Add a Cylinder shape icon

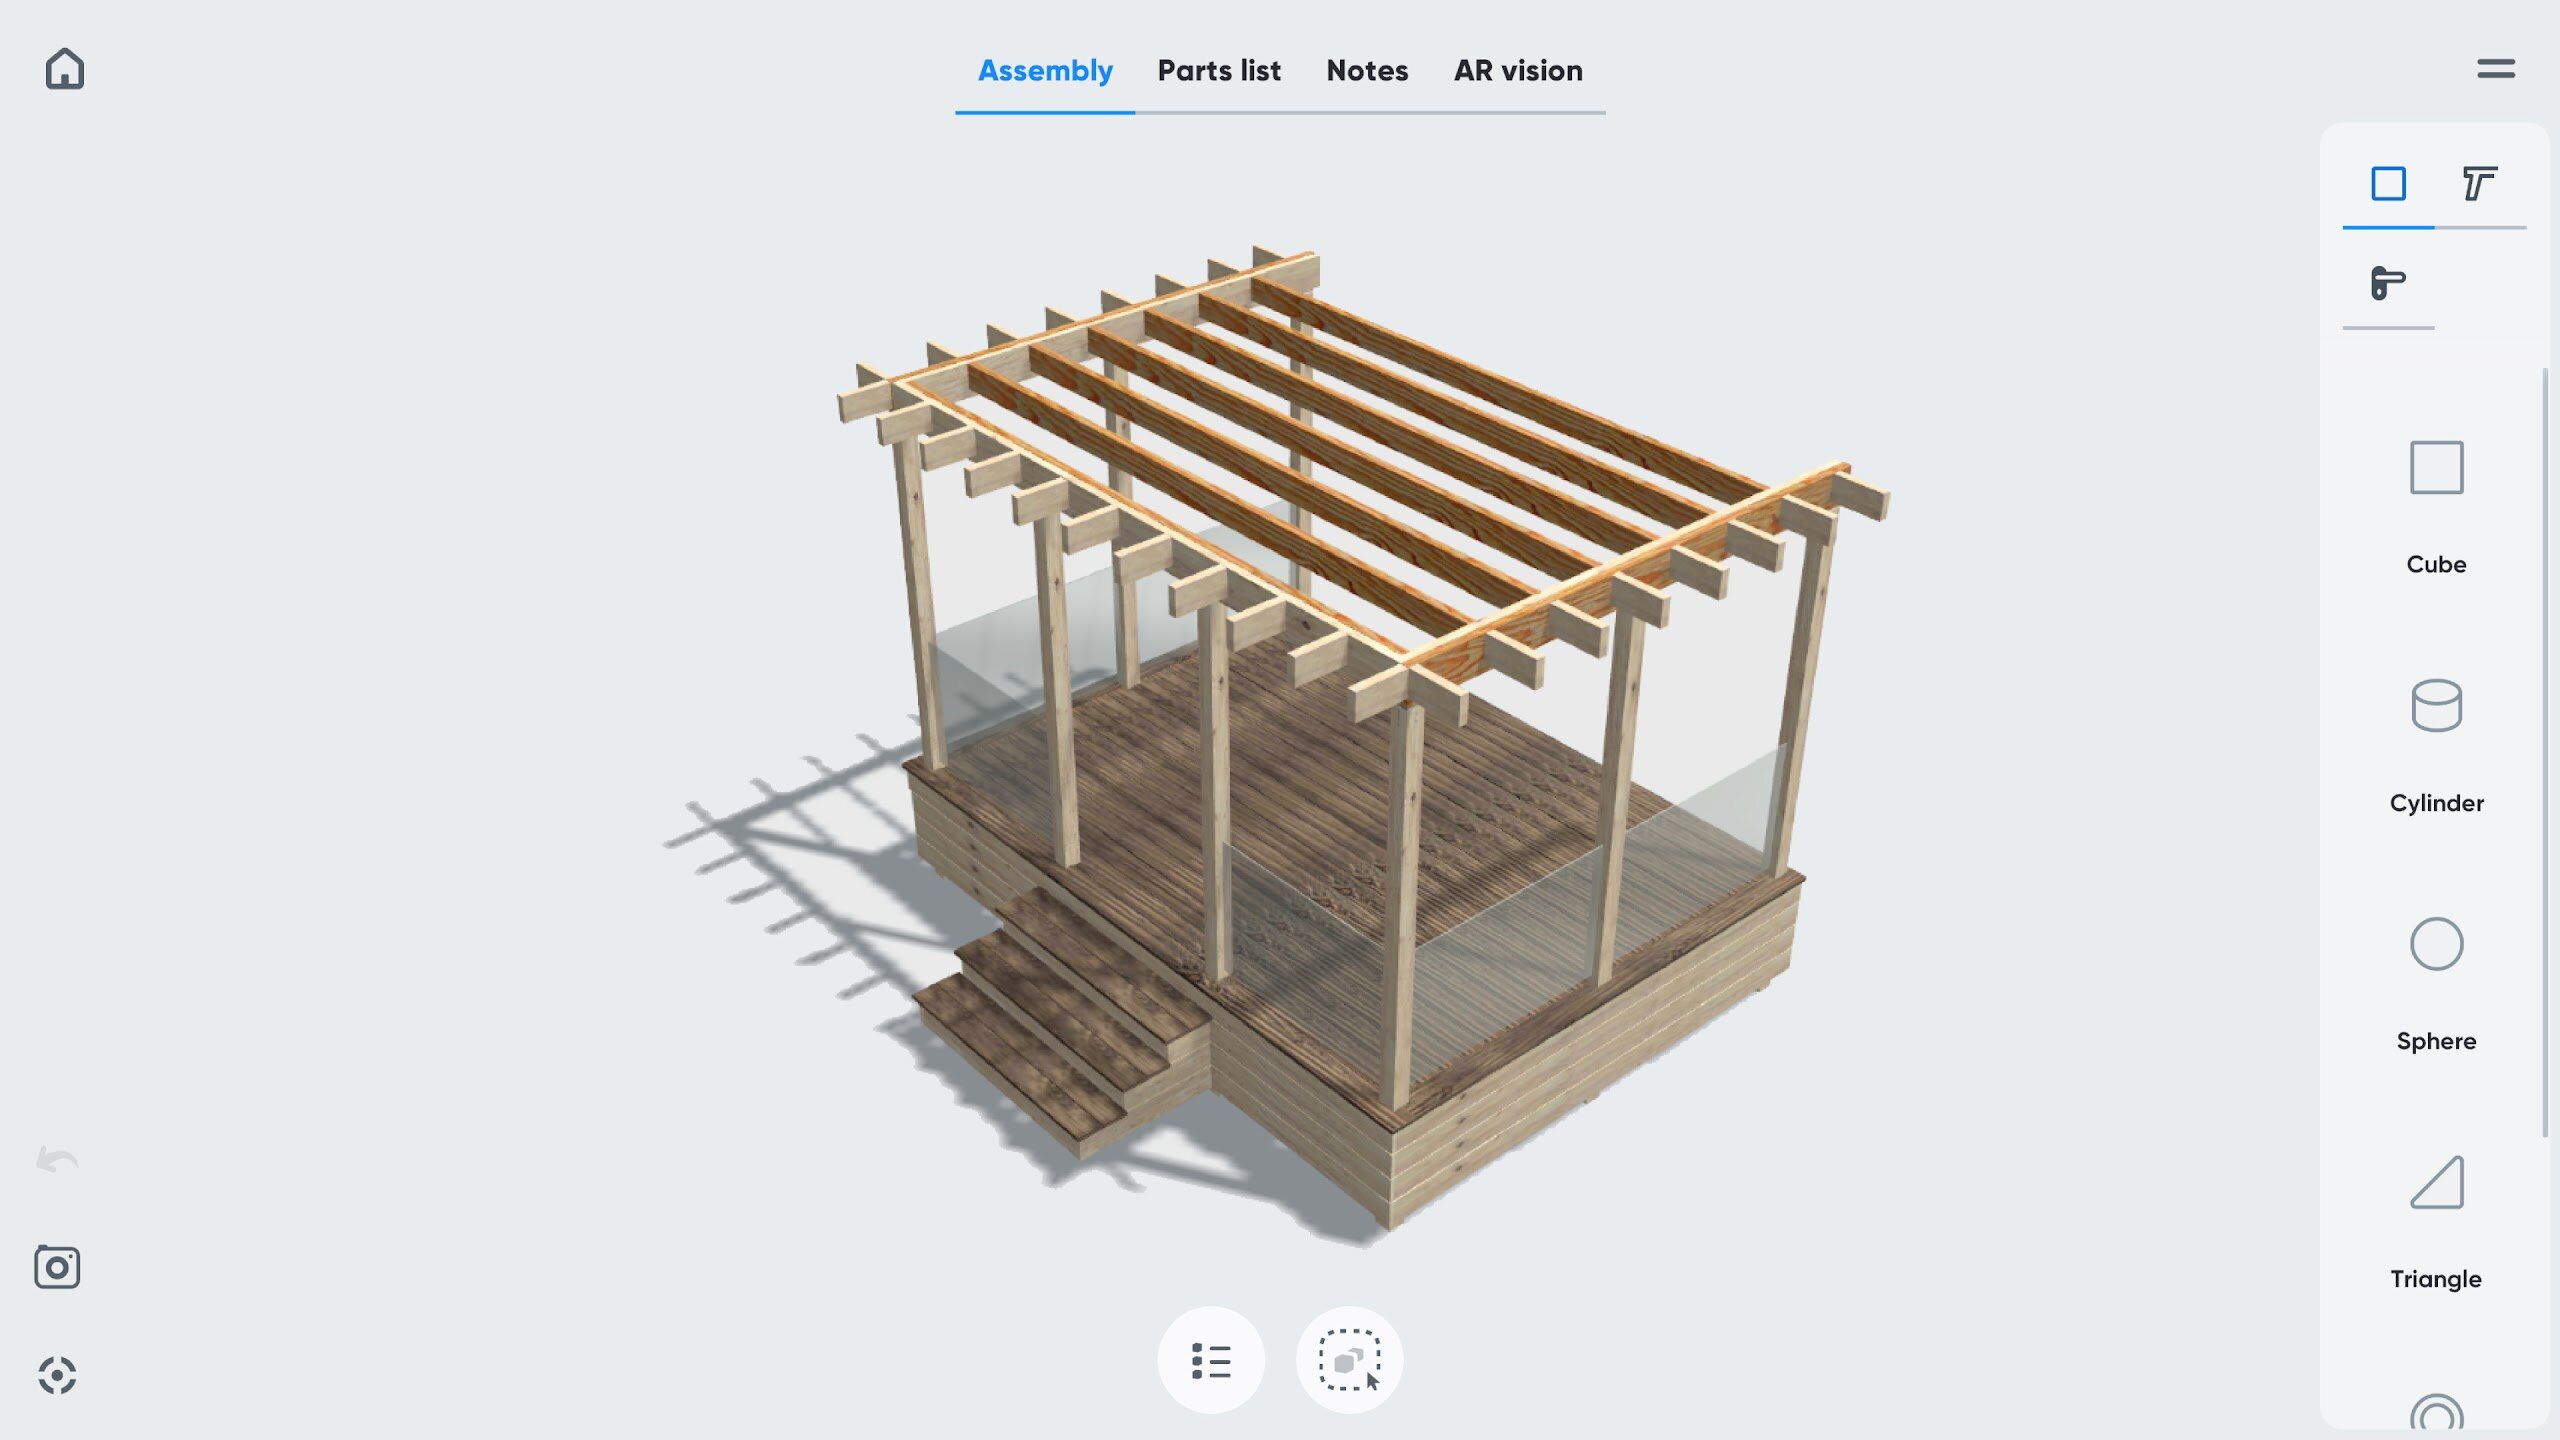(2436, 706)
